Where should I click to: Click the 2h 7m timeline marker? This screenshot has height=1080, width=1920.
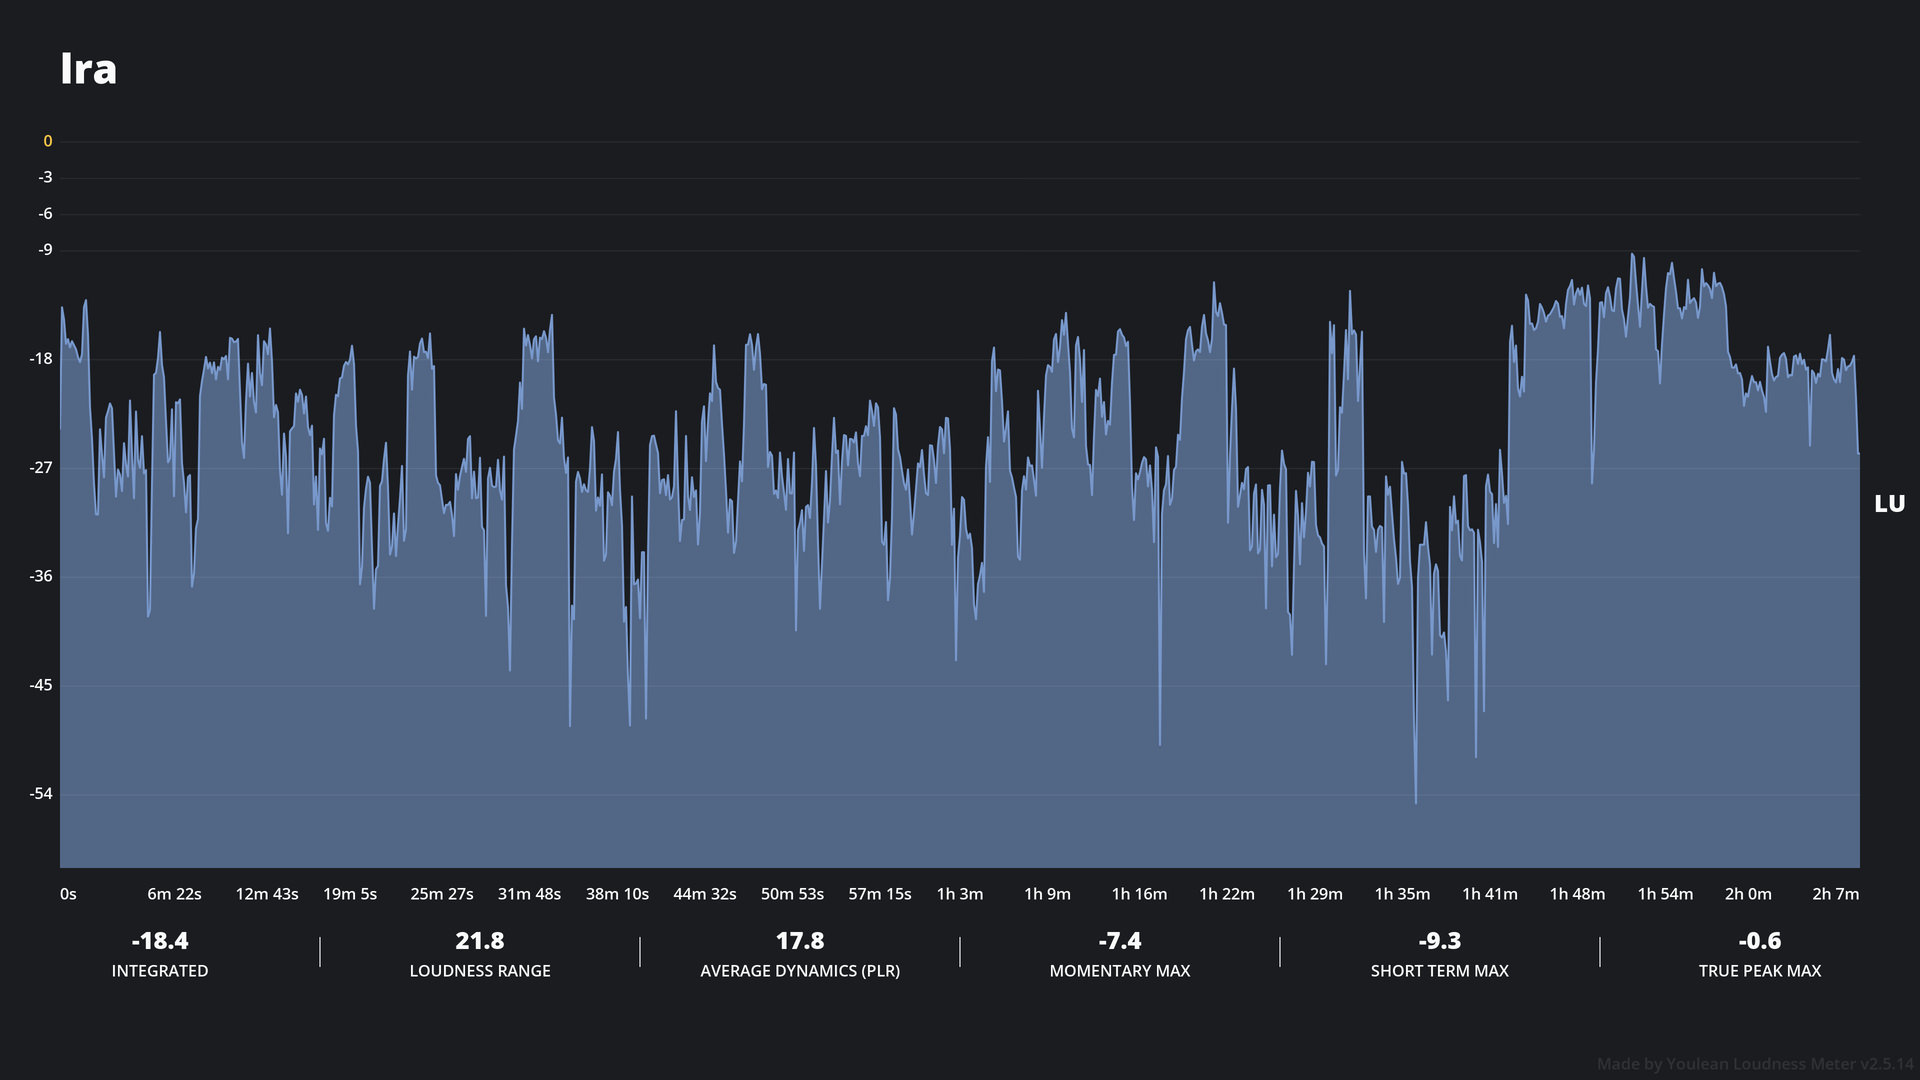(1836, 894)
